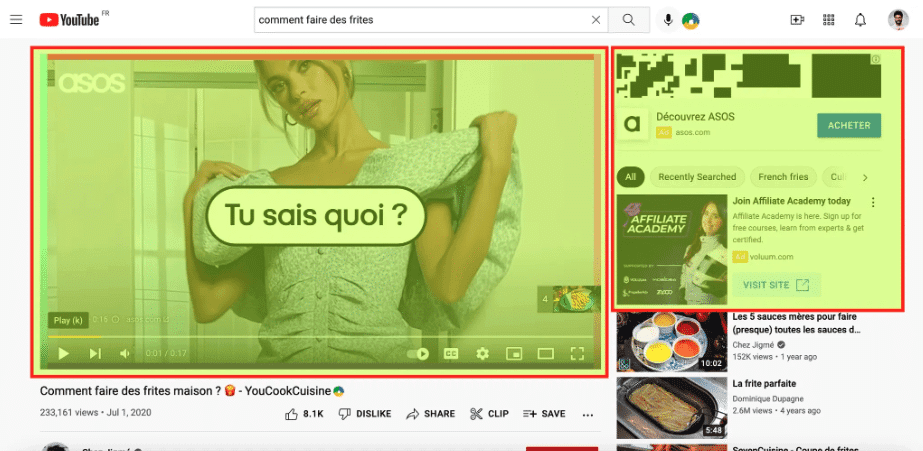
Task: Open the hamburger guide menu
Action: point(16,20)
